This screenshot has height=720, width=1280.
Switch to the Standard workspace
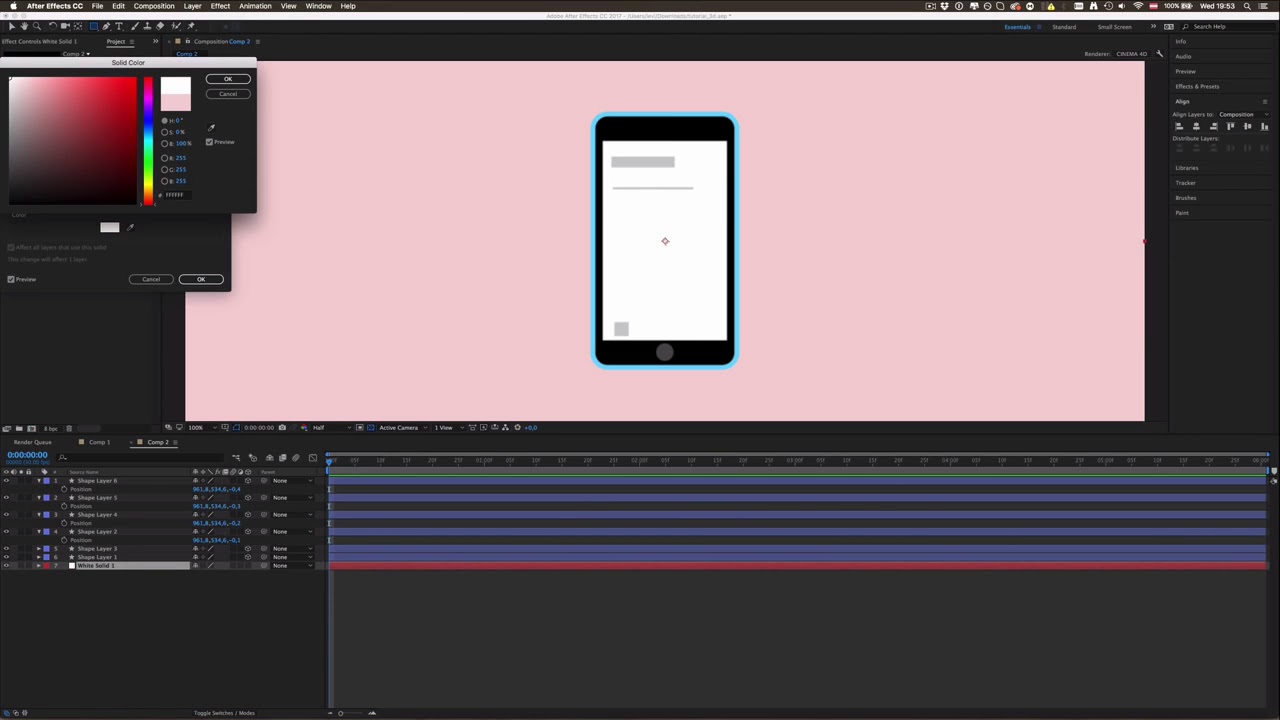click(1064, 27)
